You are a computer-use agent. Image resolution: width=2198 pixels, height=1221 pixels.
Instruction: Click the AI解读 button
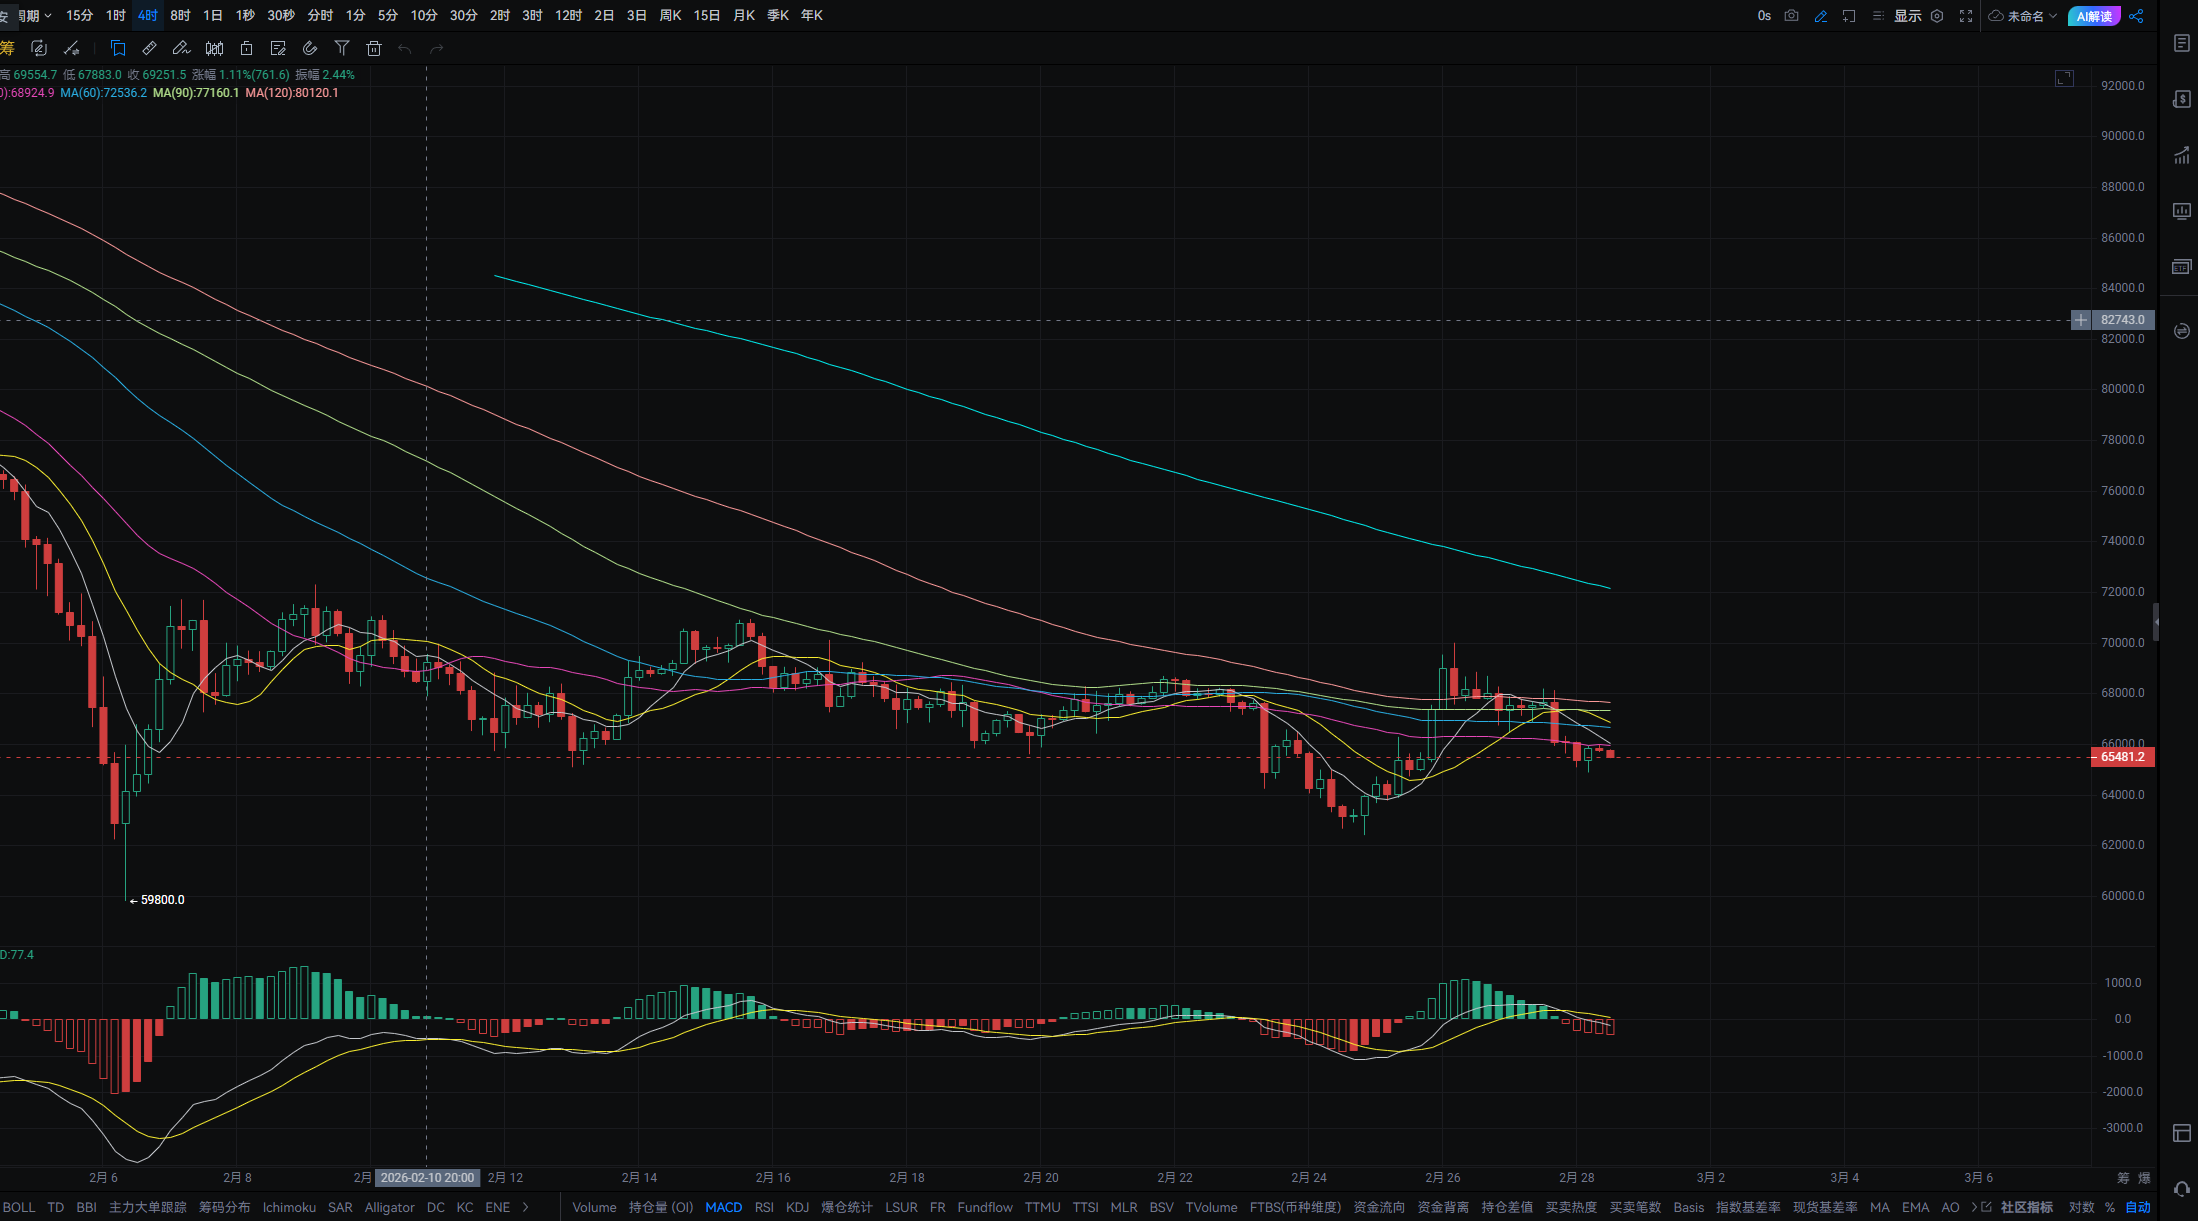[2094, 16]
